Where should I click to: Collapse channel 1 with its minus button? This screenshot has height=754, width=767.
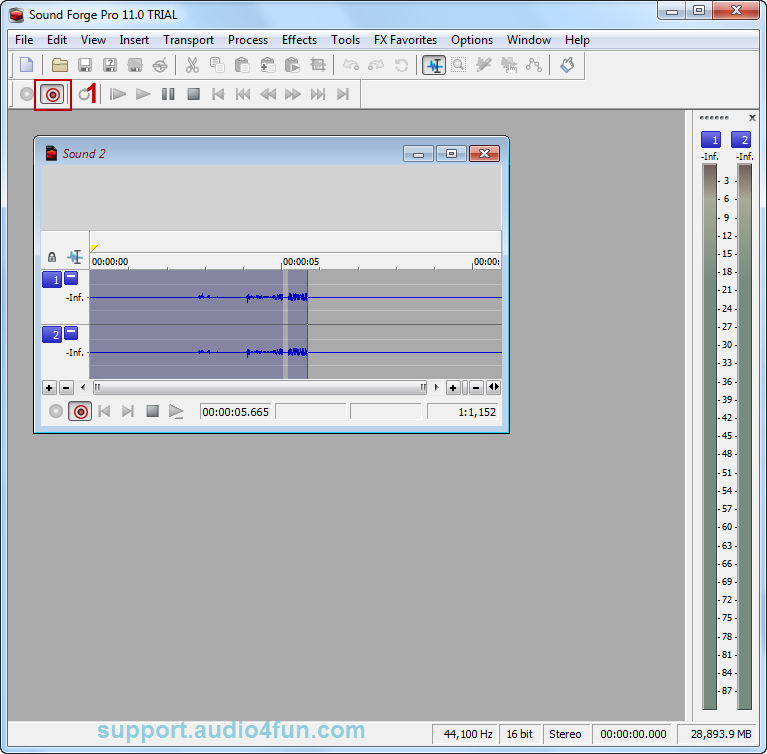tap(70, 279)
